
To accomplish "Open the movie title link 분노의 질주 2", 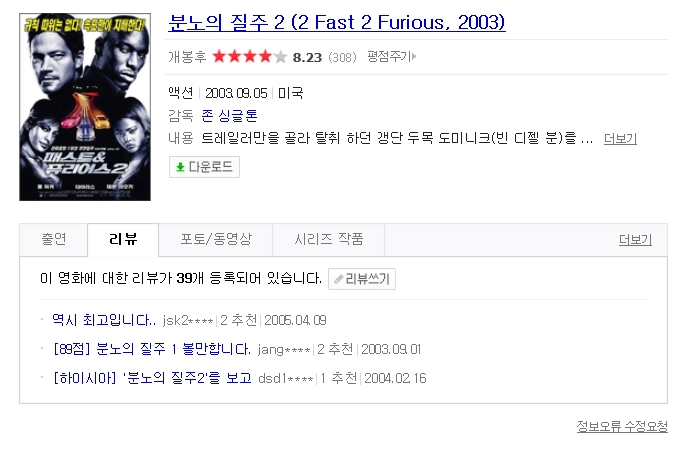I will coord(337,22).
